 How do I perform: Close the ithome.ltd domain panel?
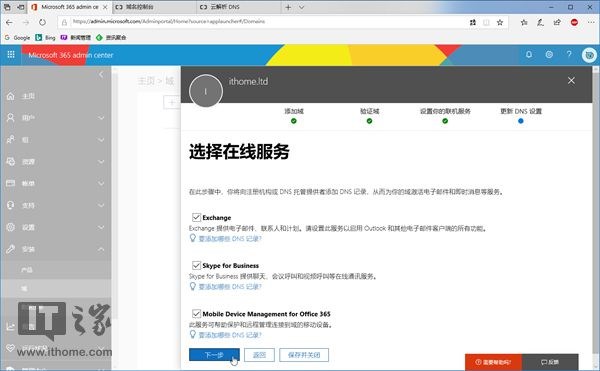(x=571, y=80)
